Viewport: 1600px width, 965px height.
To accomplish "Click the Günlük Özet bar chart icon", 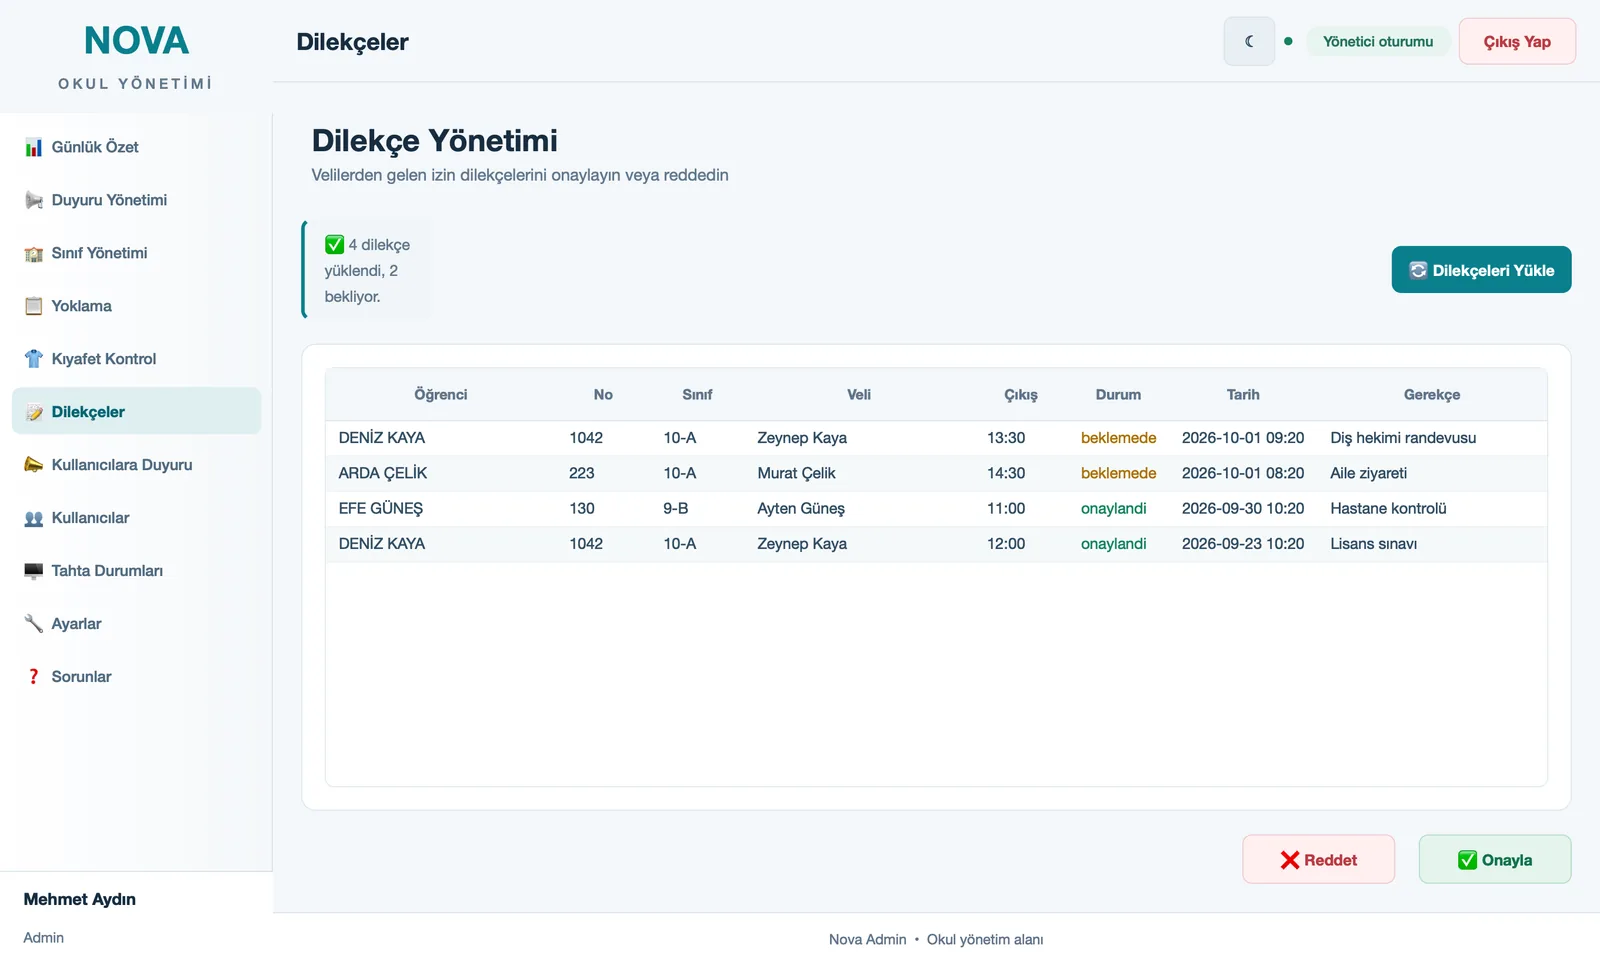I will [x=34, y=147].
